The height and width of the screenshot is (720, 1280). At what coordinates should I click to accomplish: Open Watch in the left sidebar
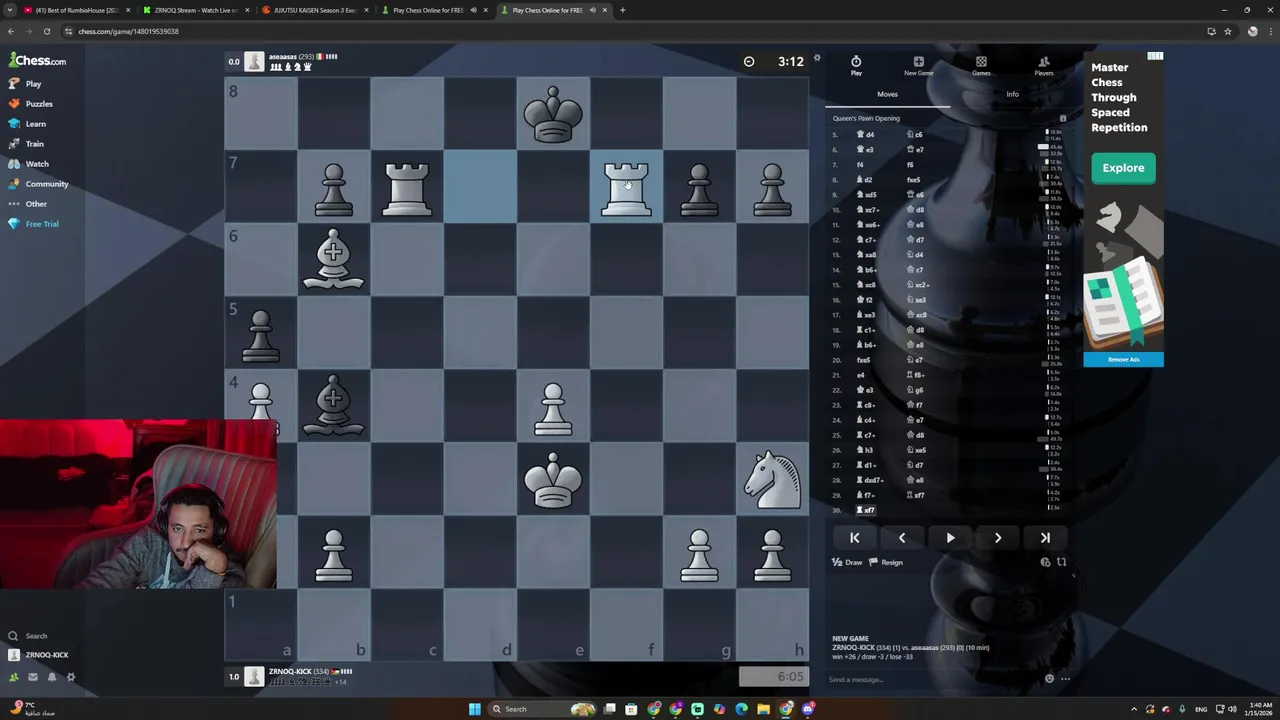tap(29, 164)
